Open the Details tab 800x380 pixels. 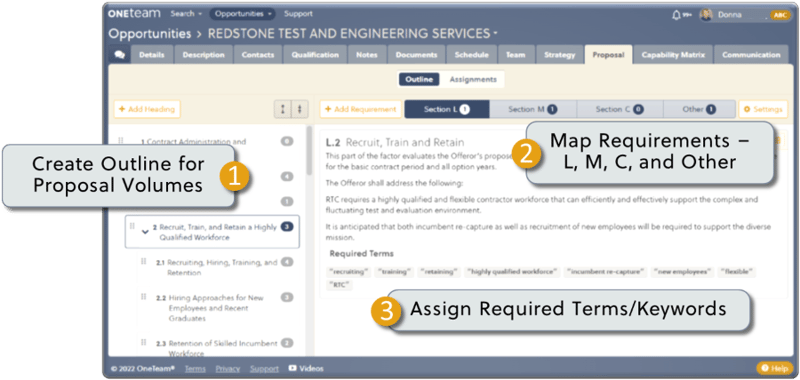pos(153,55)
